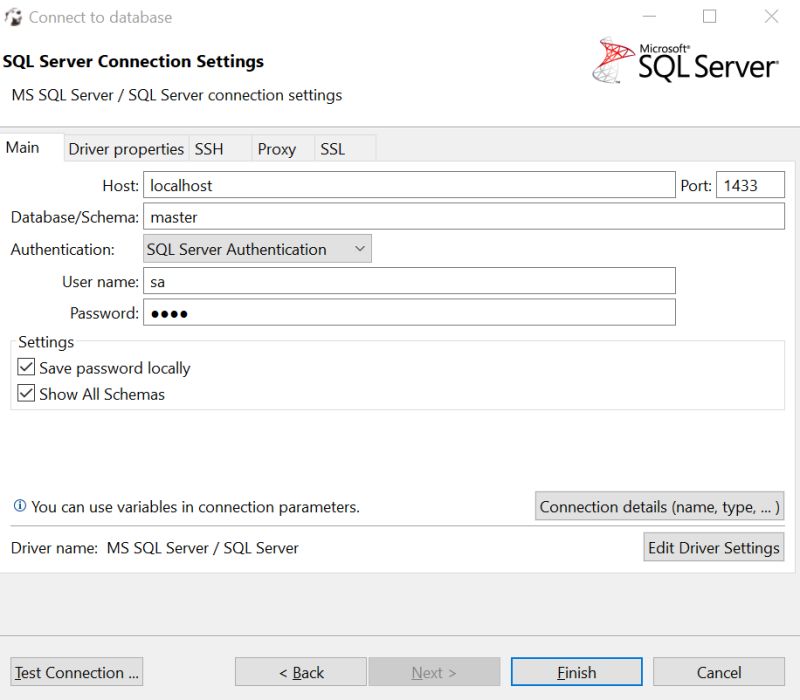Cancel the connection dialog
The height and width of the screenshot is (700, 800).
[x=717, y=671]
